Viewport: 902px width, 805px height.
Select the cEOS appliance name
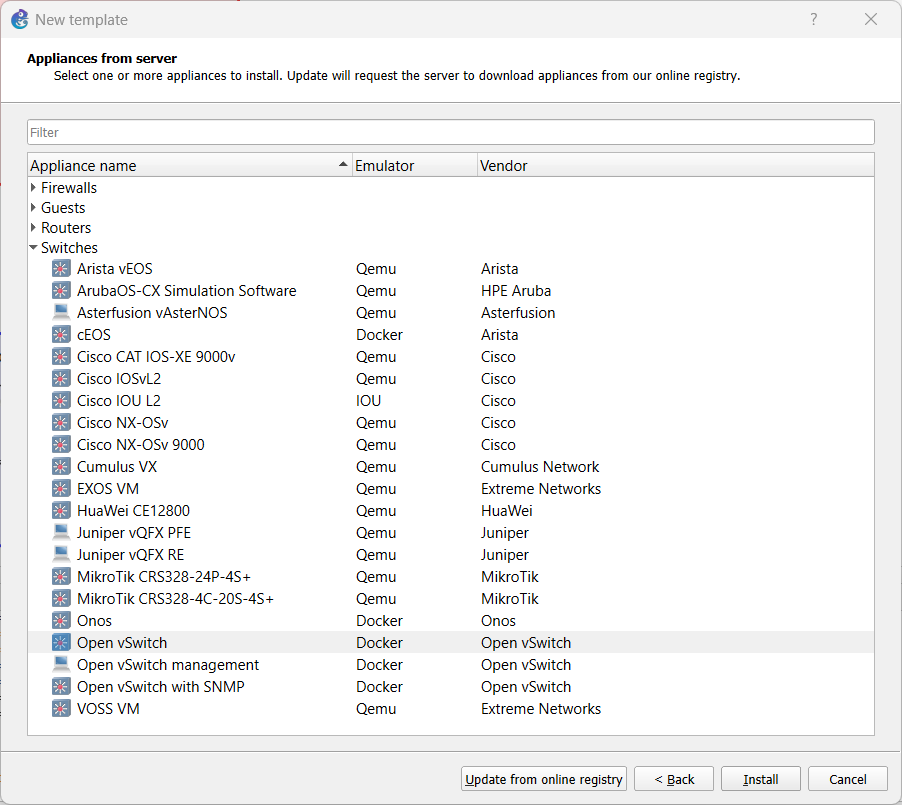click(x=94, y=334)
